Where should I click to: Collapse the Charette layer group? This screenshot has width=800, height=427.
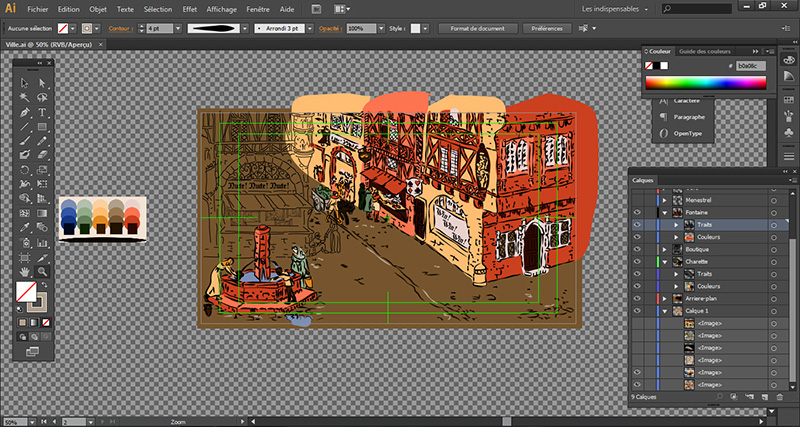click(663, 261)
